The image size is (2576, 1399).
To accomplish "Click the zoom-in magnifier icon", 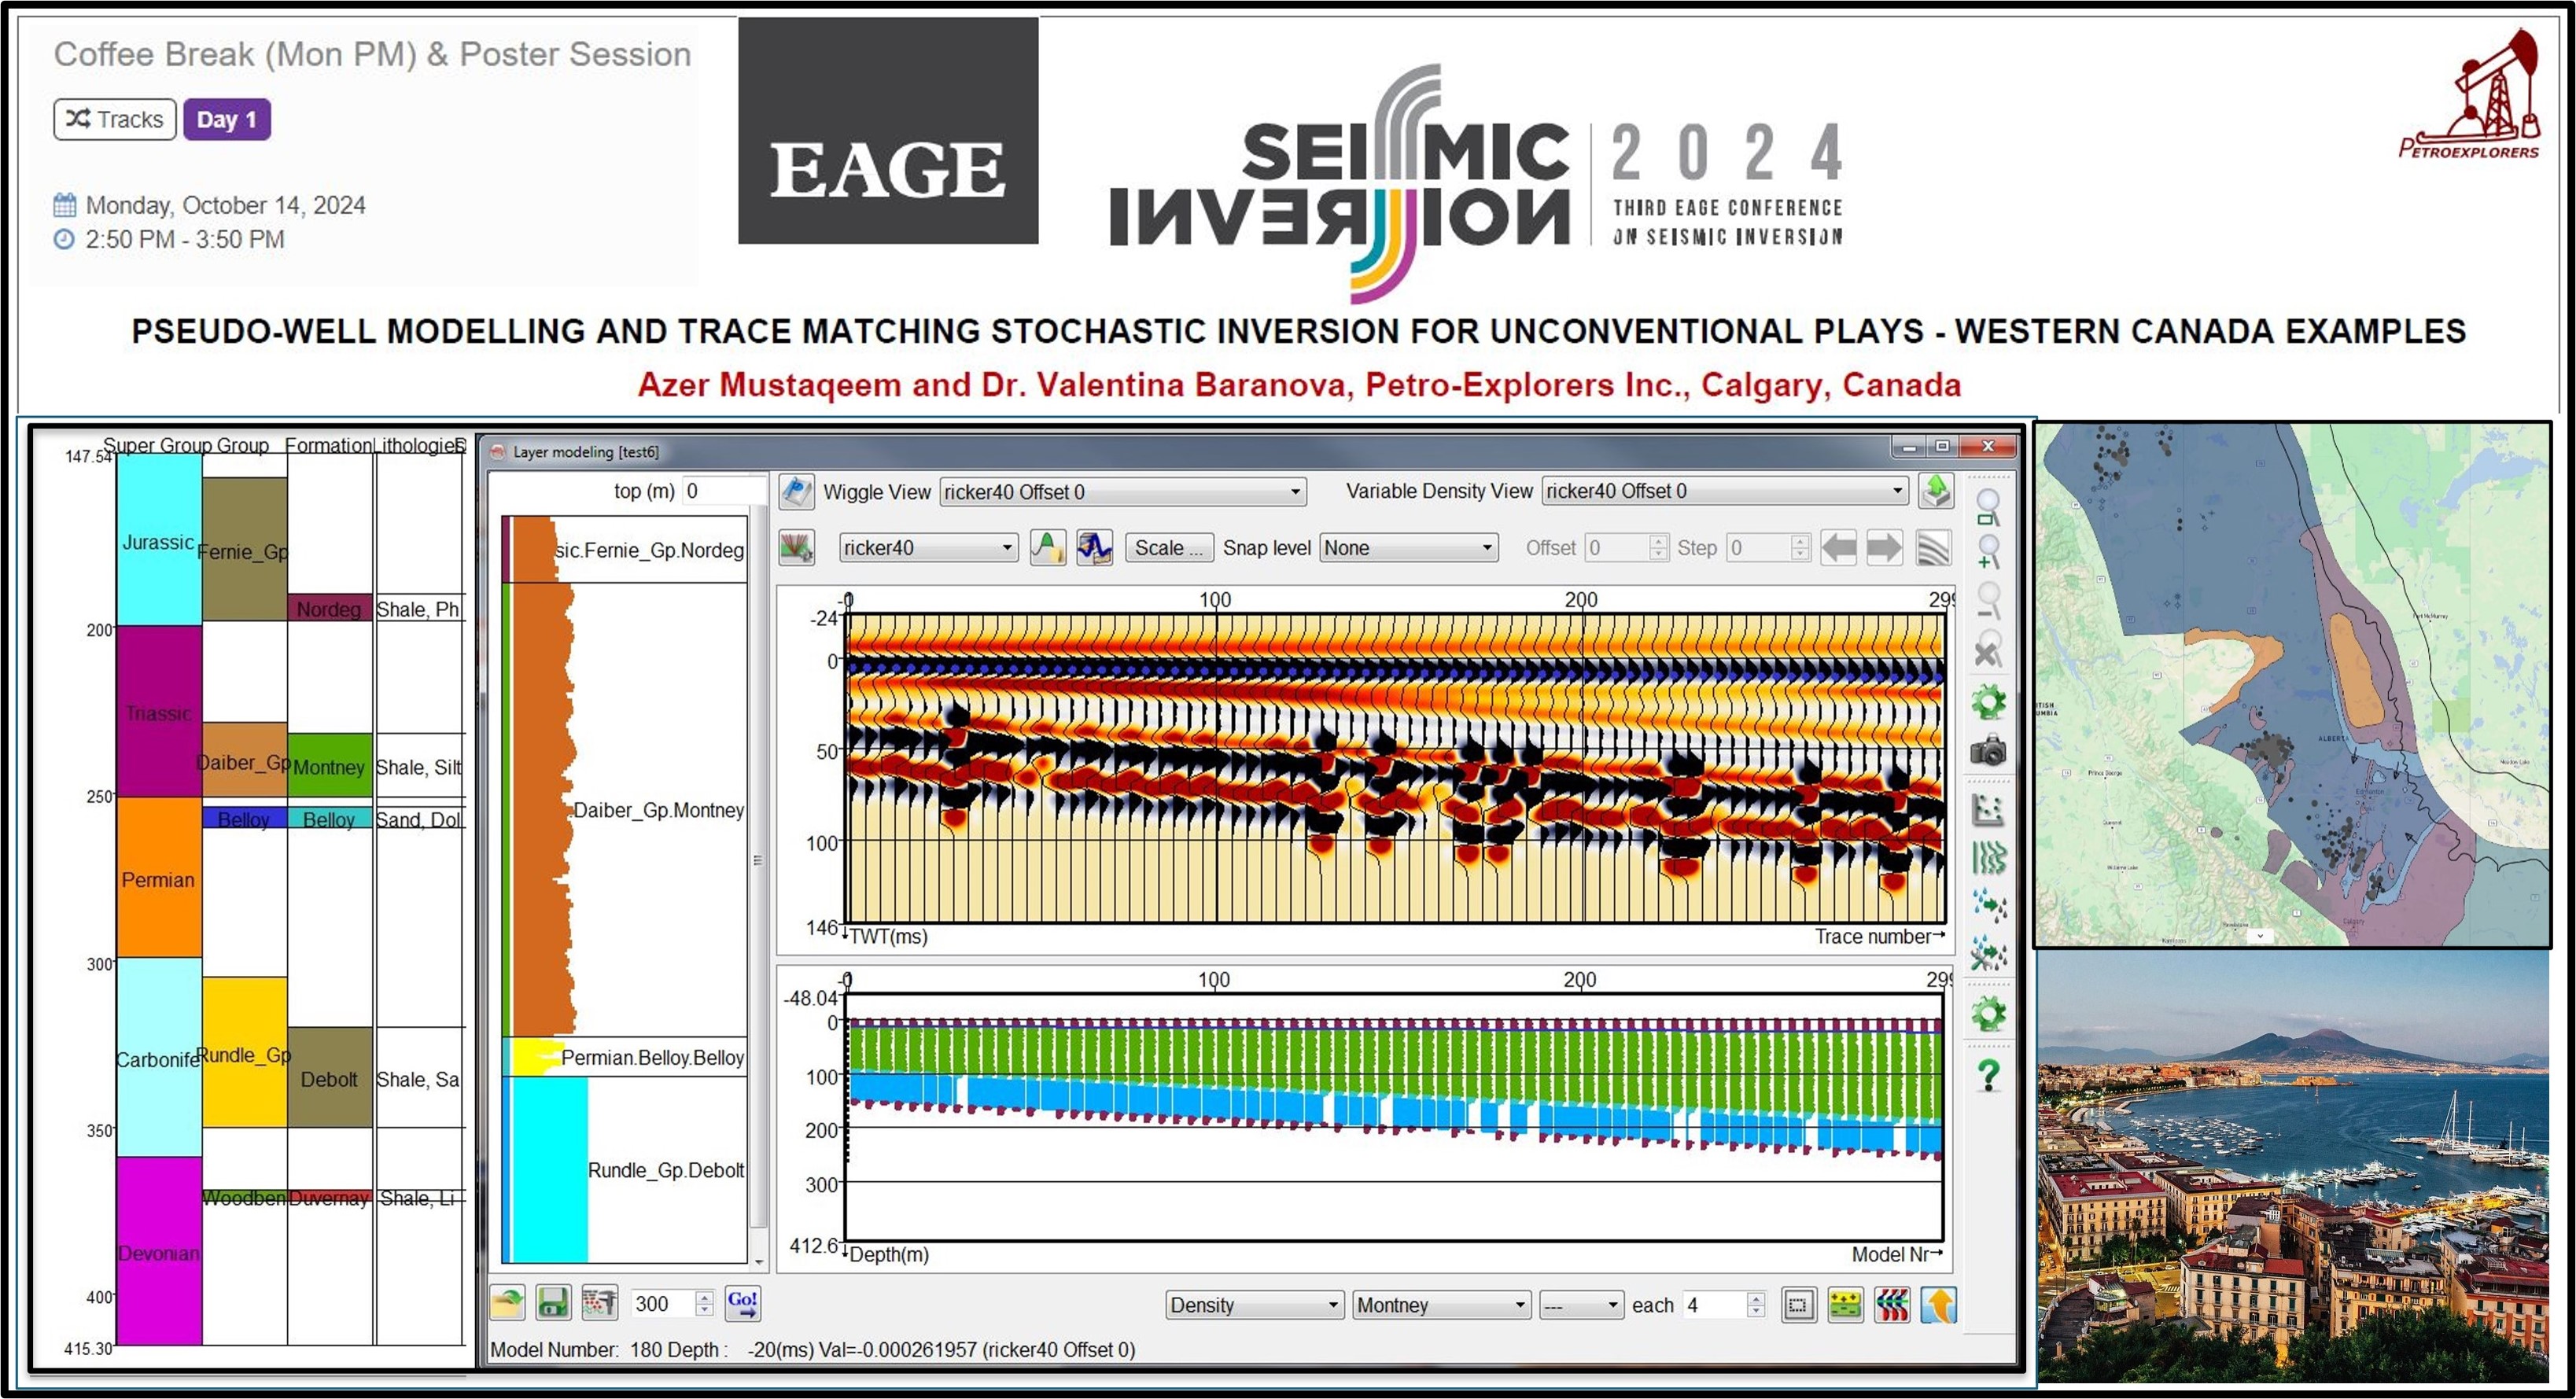I will 1988,551.
